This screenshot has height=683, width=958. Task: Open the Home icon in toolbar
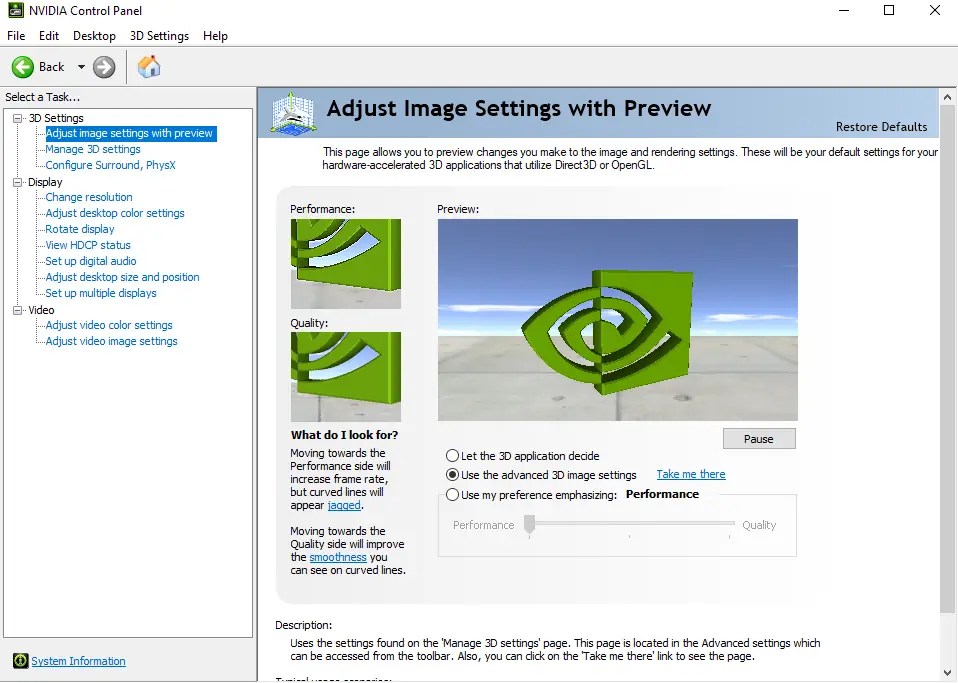[x=148, y=67]
